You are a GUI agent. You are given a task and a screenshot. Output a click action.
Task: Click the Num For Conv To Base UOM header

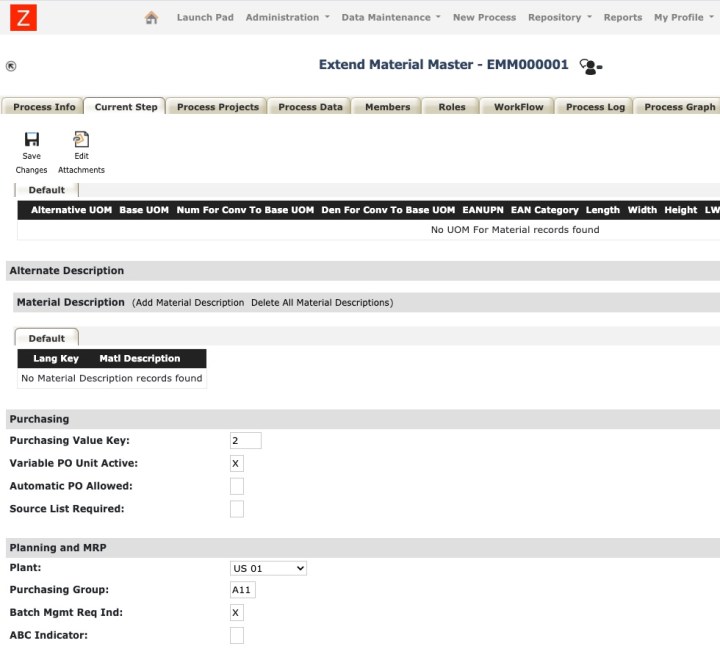(245, 210)
